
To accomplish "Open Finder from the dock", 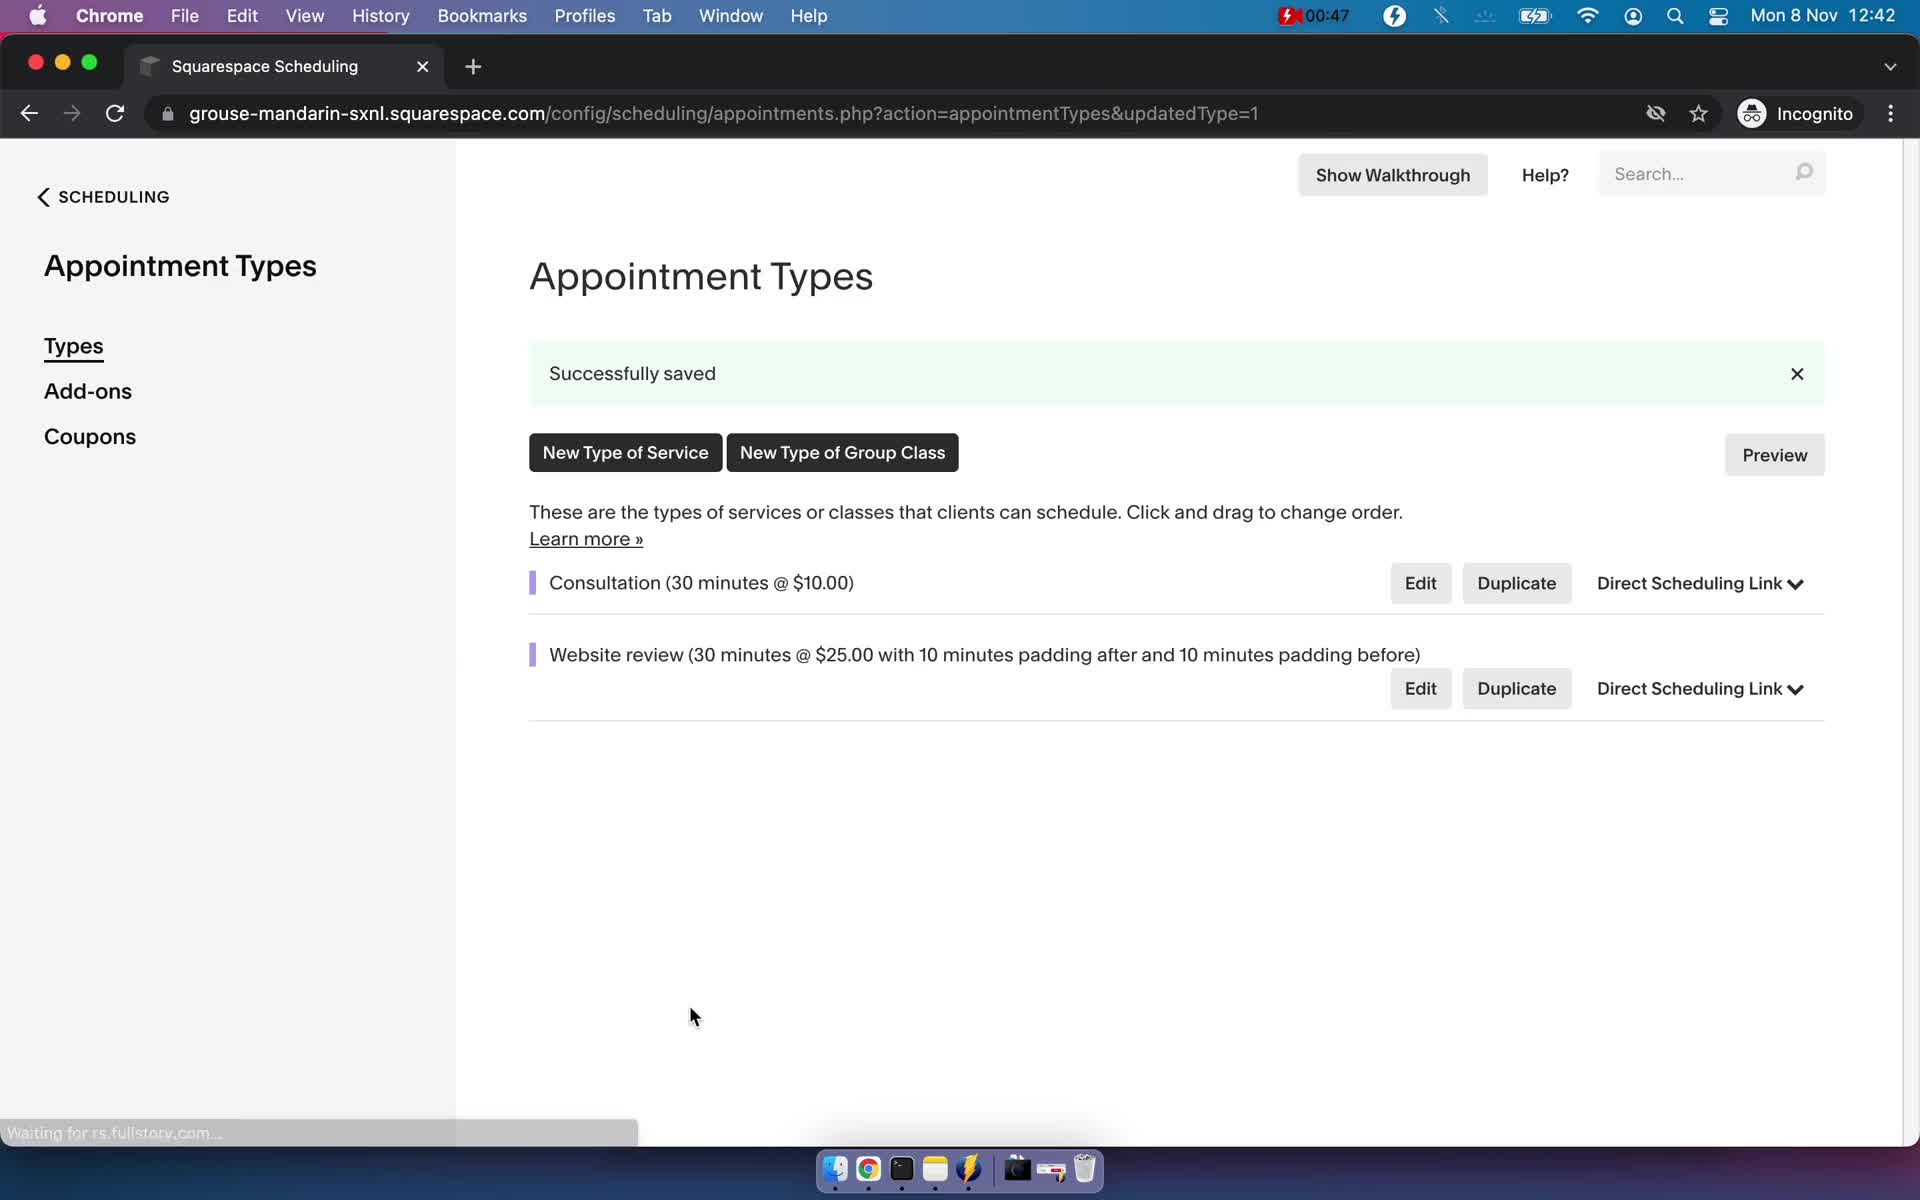I will (x=835, y=1169).
